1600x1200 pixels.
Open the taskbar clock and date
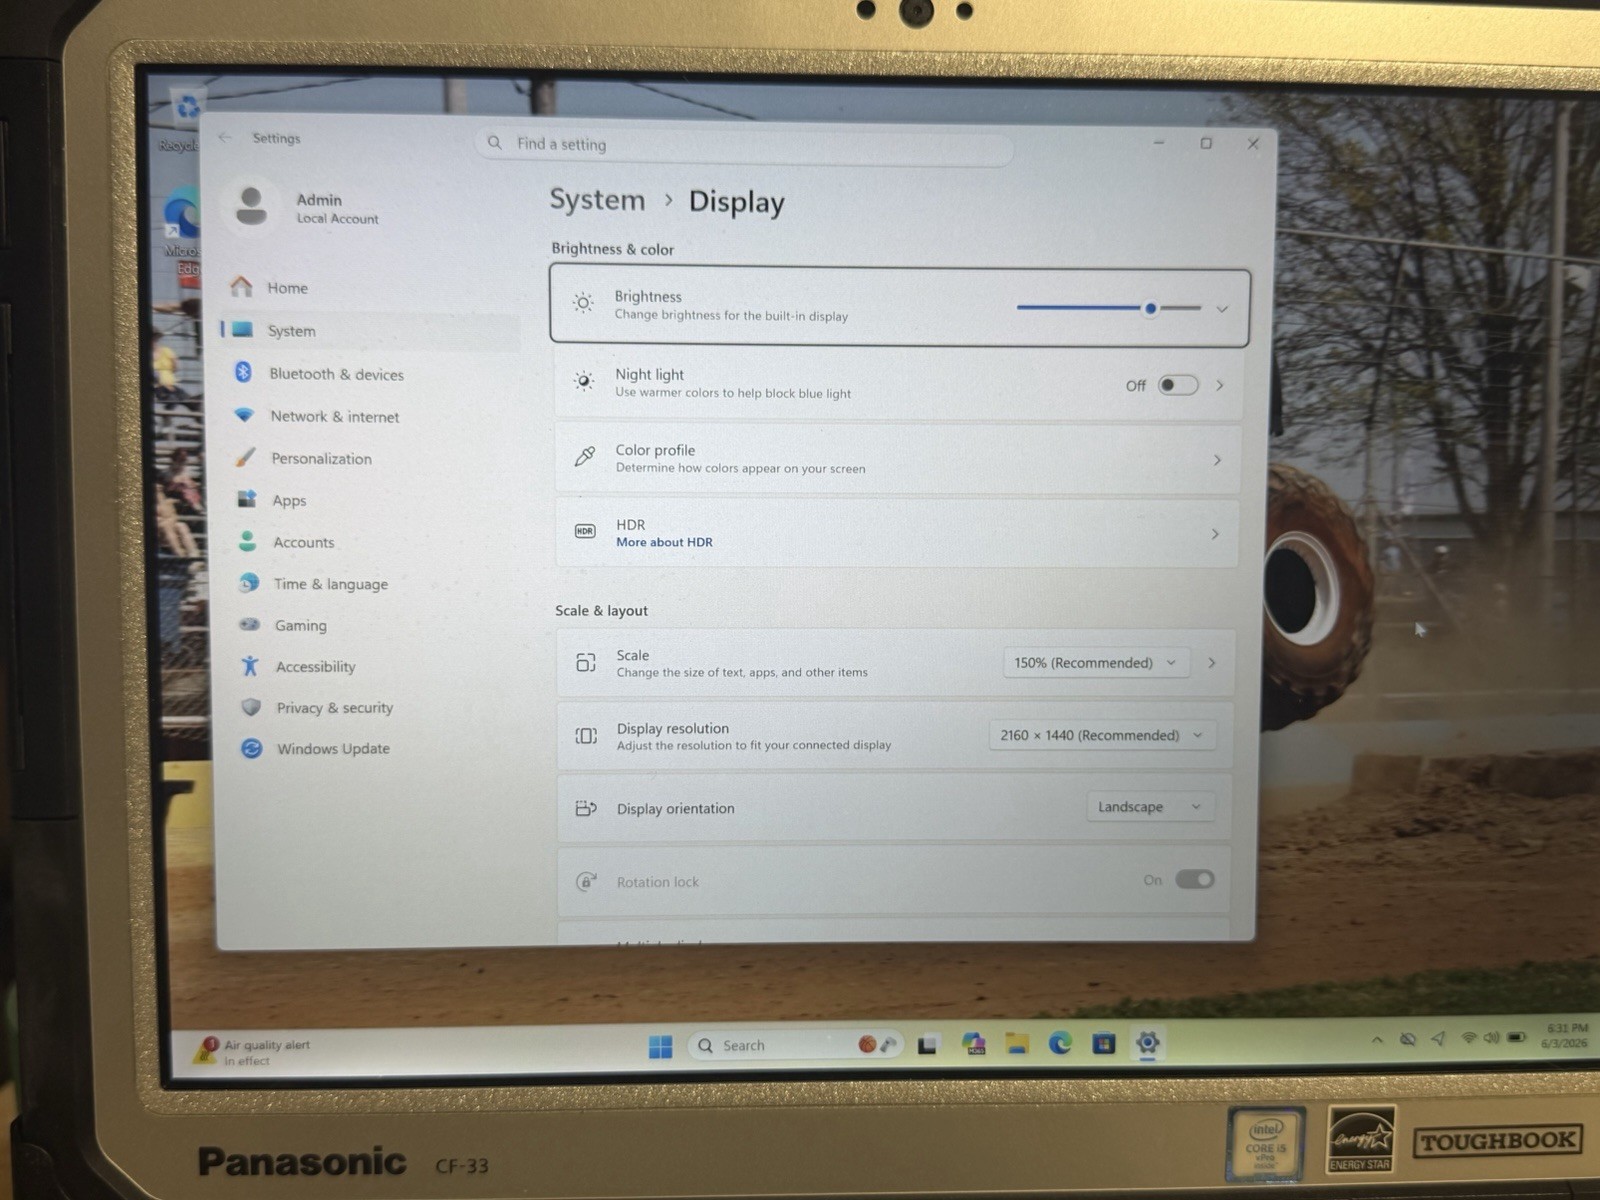point(1565,1035)
